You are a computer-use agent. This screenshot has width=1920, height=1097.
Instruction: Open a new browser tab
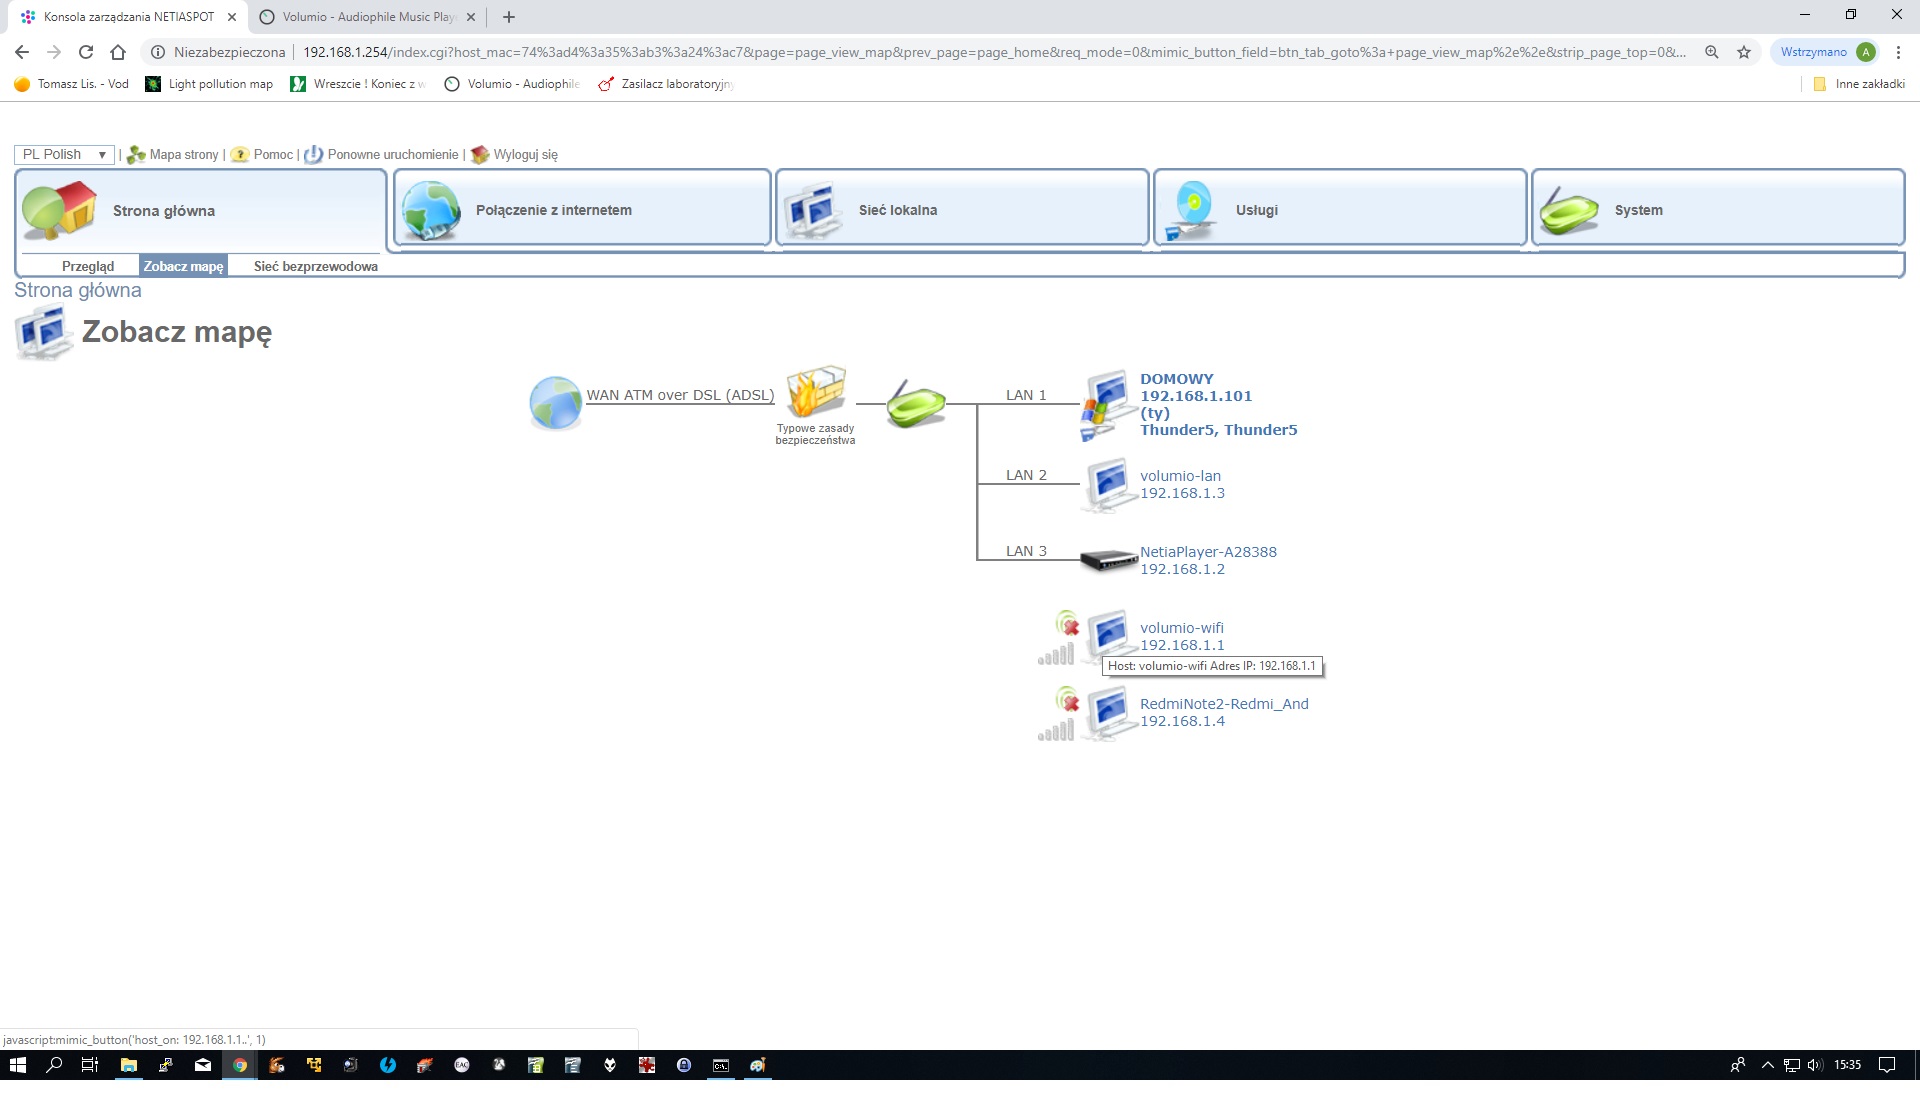pos(509,17)
